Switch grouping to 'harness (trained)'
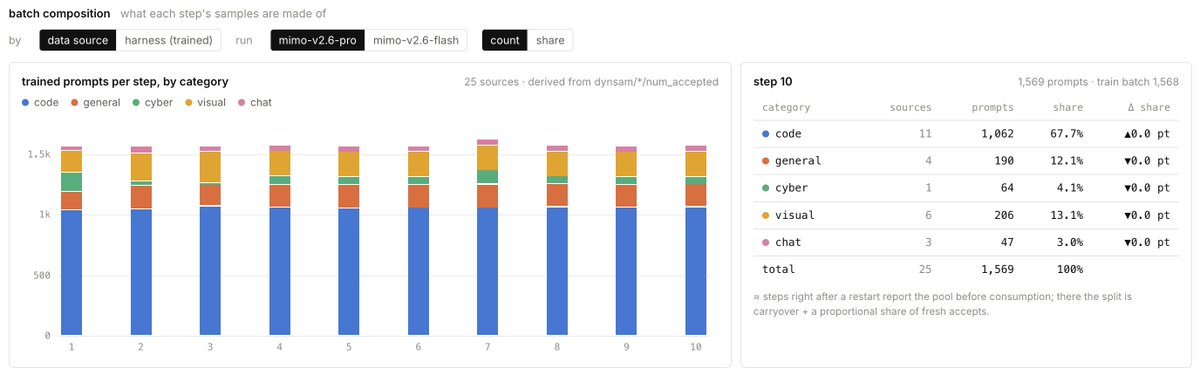 [169, 40]
